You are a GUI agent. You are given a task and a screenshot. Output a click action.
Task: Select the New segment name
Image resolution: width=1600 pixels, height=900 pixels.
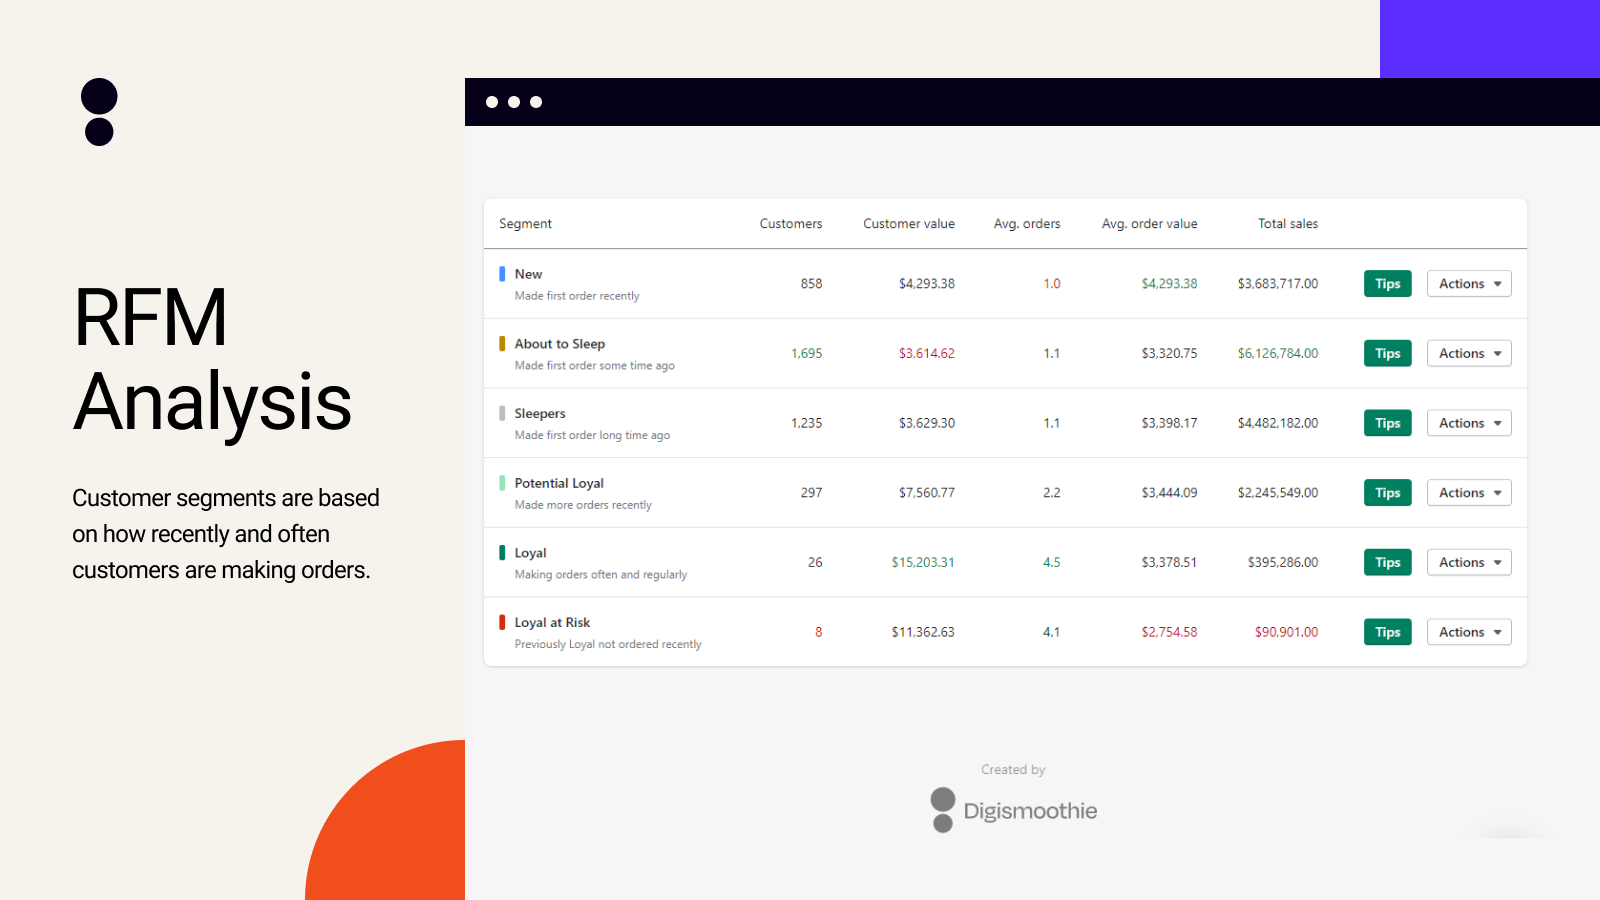click(528, 274)
